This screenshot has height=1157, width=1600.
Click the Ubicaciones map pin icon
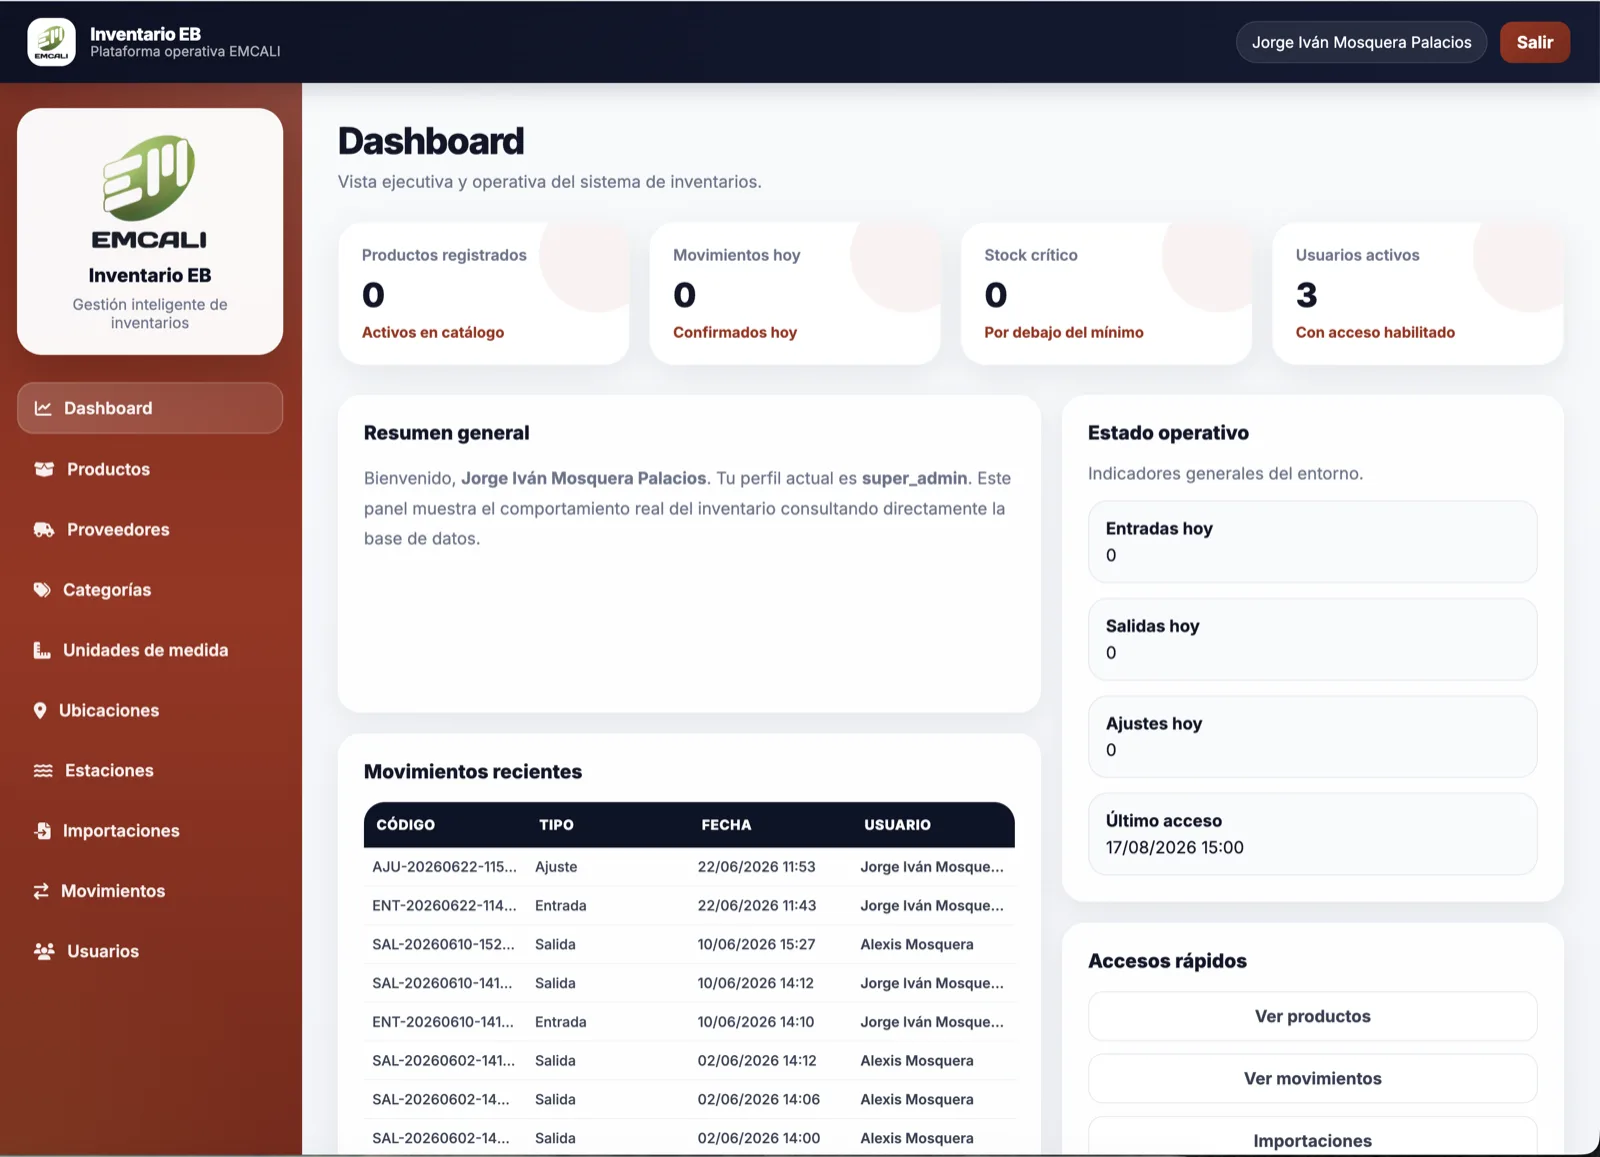coord(40,710)
